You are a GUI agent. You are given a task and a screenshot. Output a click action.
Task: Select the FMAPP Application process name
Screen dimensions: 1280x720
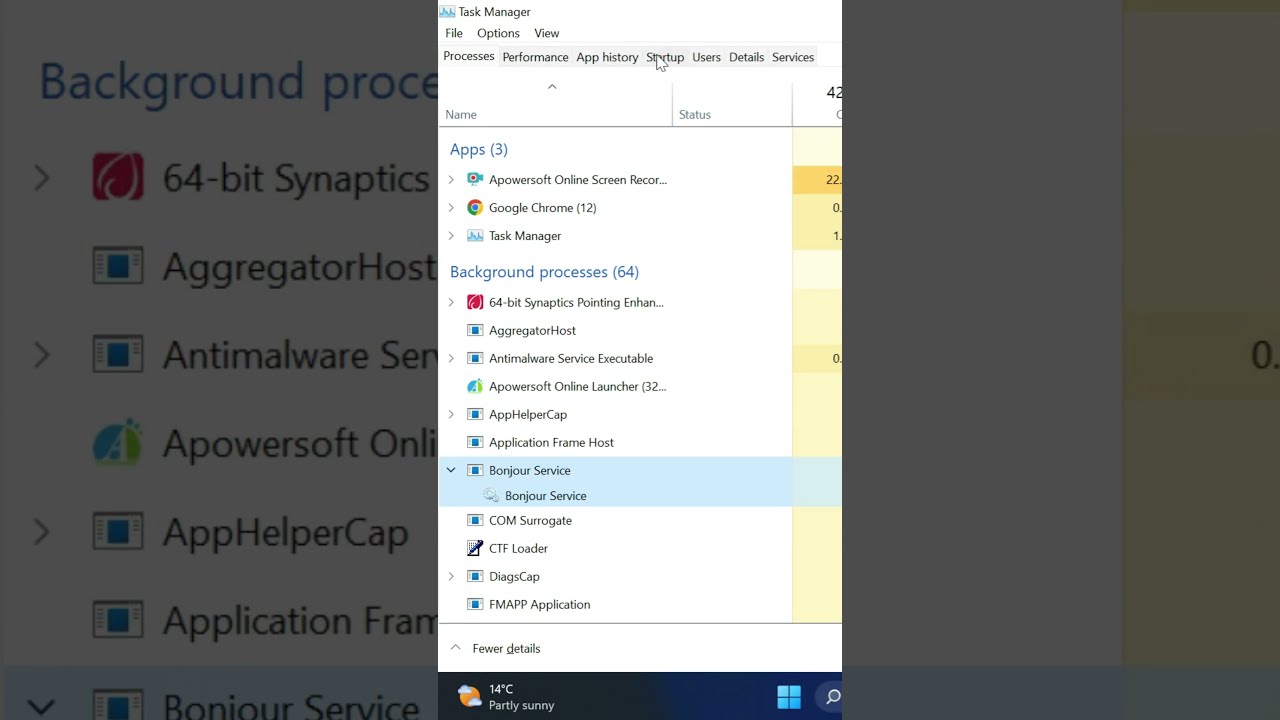coord(539,604)
